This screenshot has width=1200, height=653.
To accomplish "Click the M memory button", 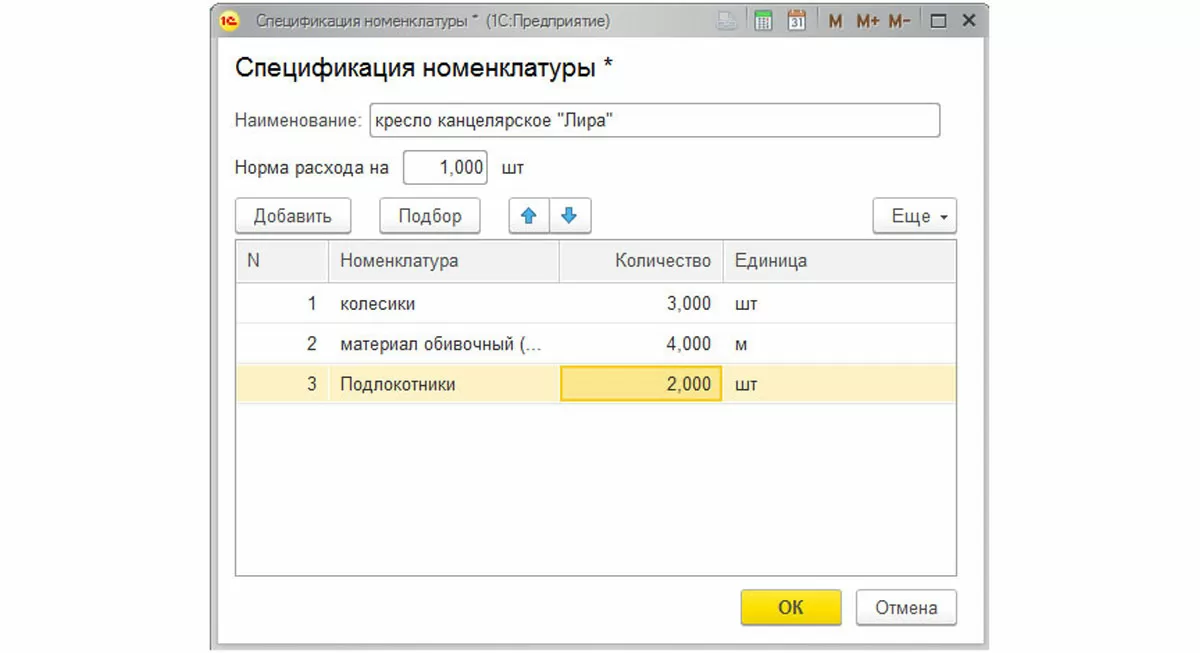I will (835, 21).
